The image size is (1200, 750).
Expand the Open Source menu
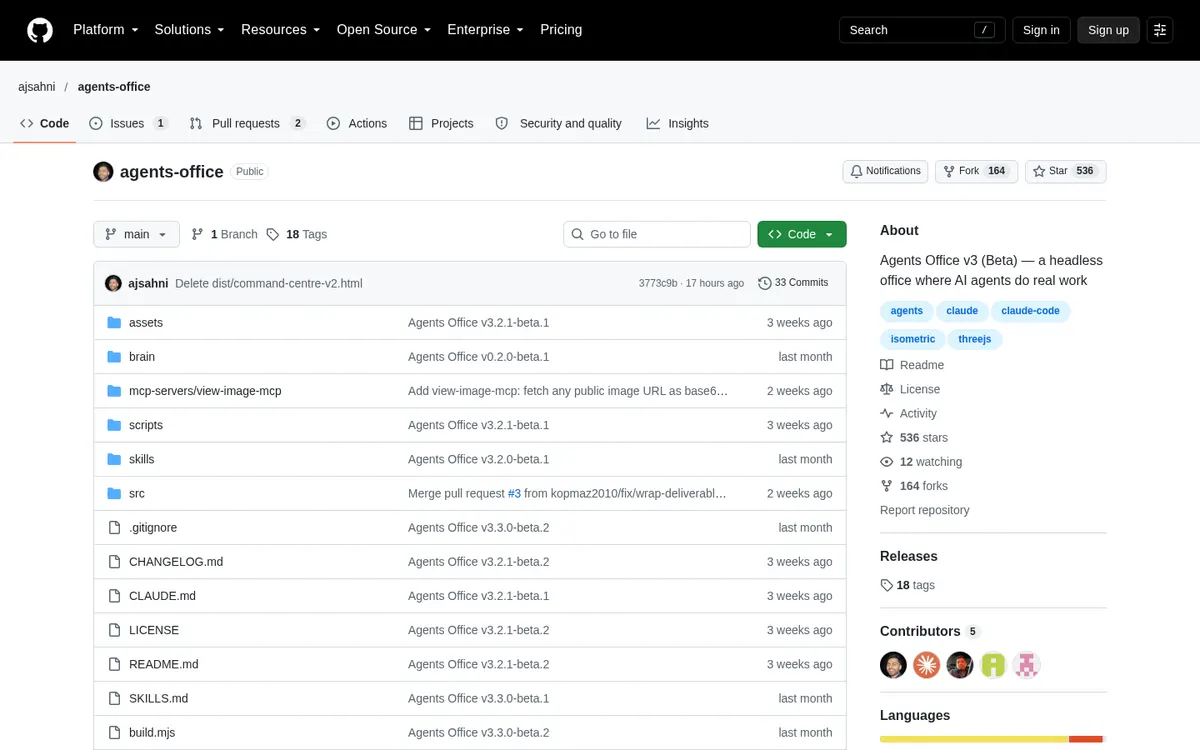point(384,30)
